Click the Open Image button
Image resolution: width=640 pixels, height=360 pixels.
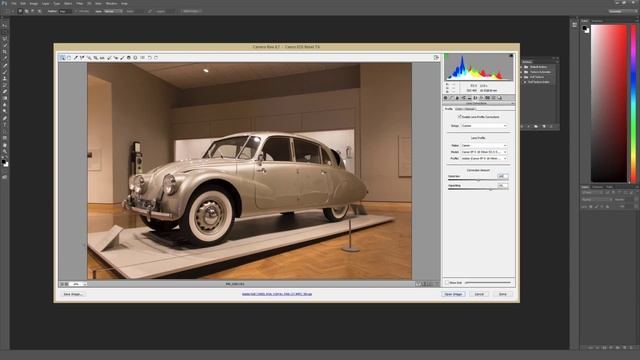[x=453, y=294]
